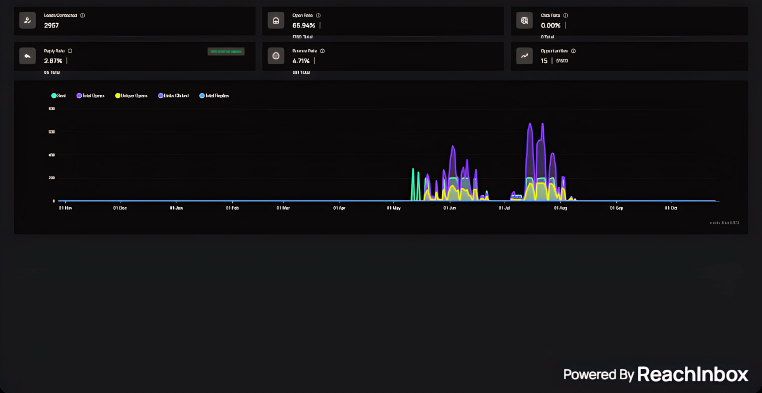Viewport: 762px width, 393px height.
Task: Click the Open Rate card icon
Action: click(x=276, y=20)
